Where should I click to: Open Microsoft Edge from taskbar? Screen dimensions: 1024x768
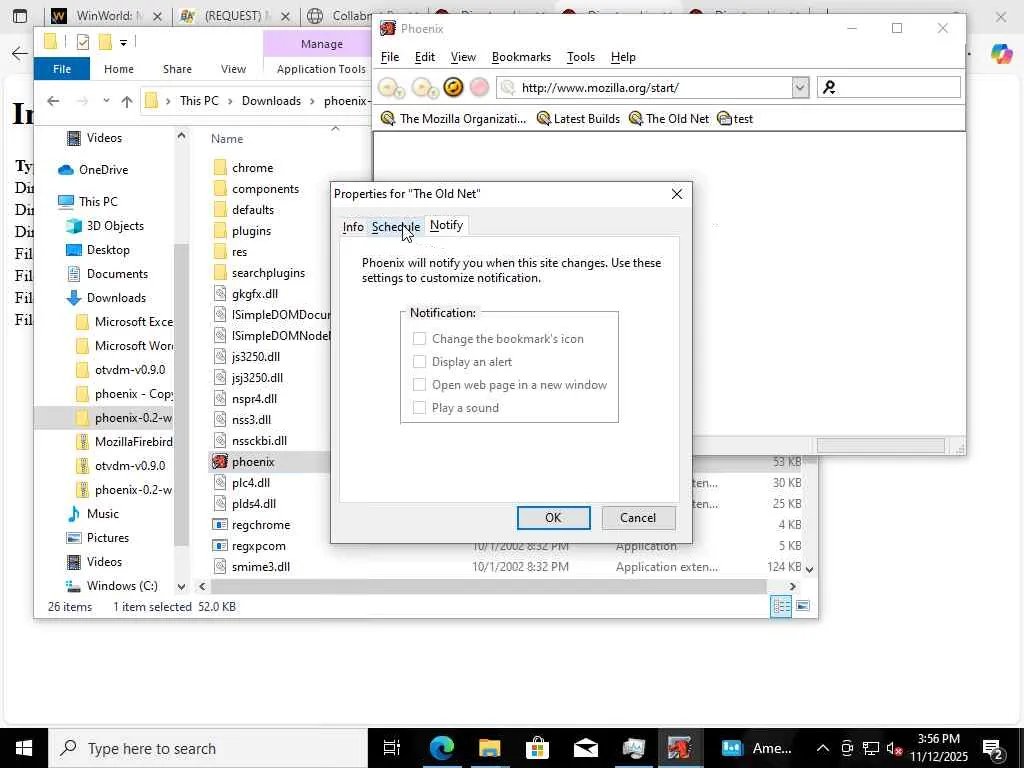coord(442,748)
